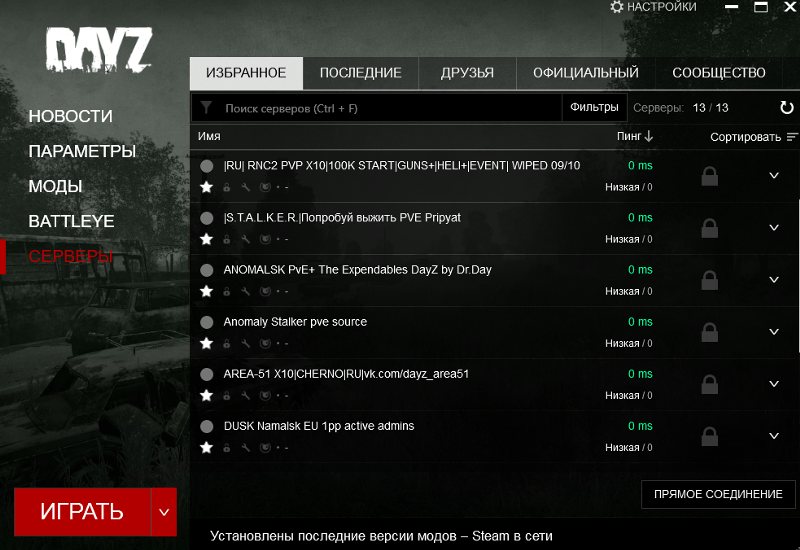
Task: Click the refresh server list icon
Action: pyautogui.click(x=786, y=108)
